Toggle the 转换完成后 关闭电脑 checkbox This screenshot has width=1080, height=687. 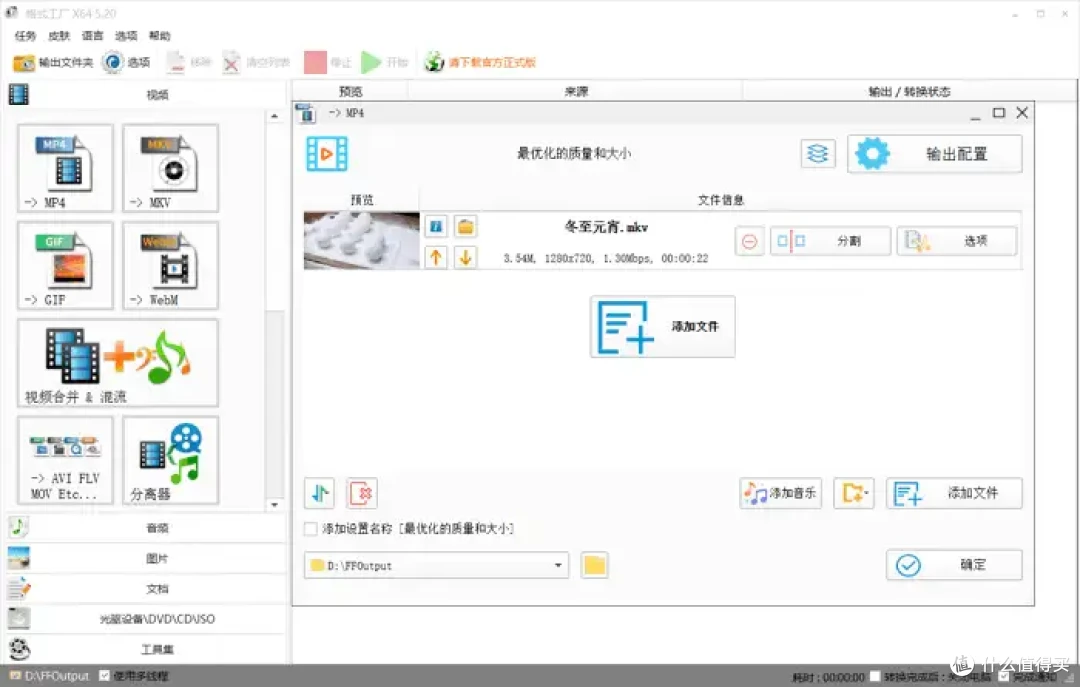(875, 677)
